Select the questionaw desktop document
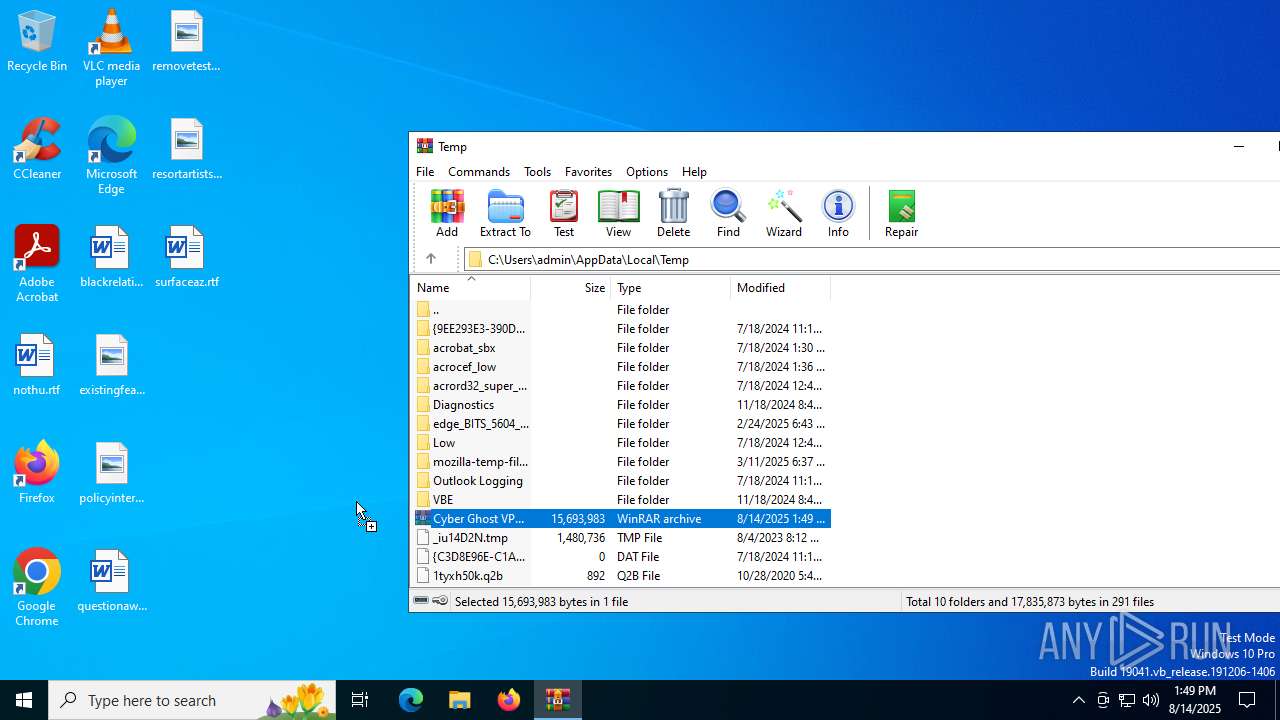Screen dimensions: 1280x720 pyautogui.click(x=111, y=581)
